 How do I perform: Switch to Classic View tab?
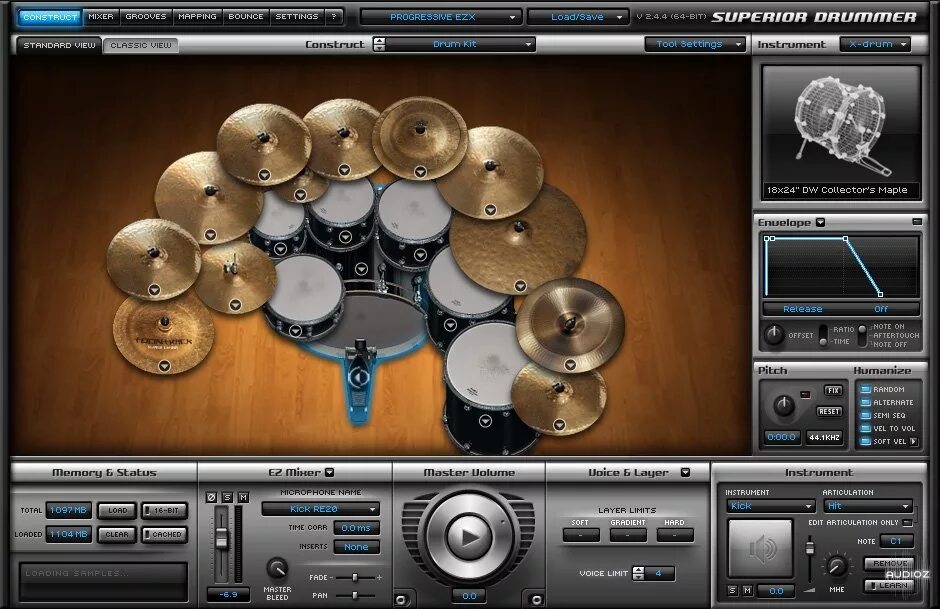[141, 45]
